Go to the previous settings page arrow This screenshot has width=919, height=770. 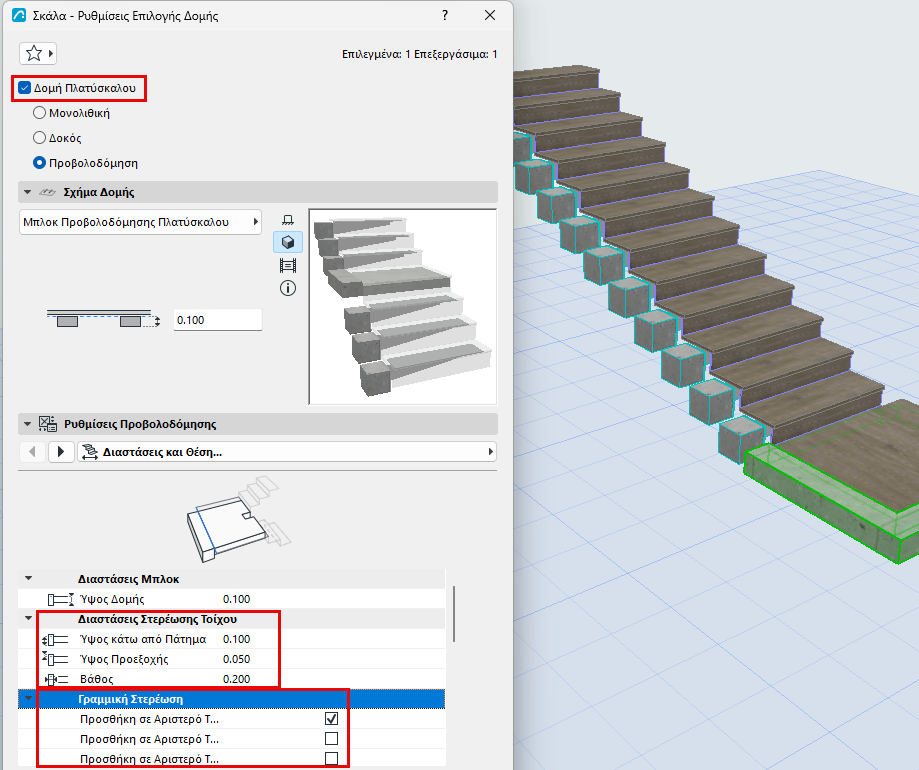(32, 452)
